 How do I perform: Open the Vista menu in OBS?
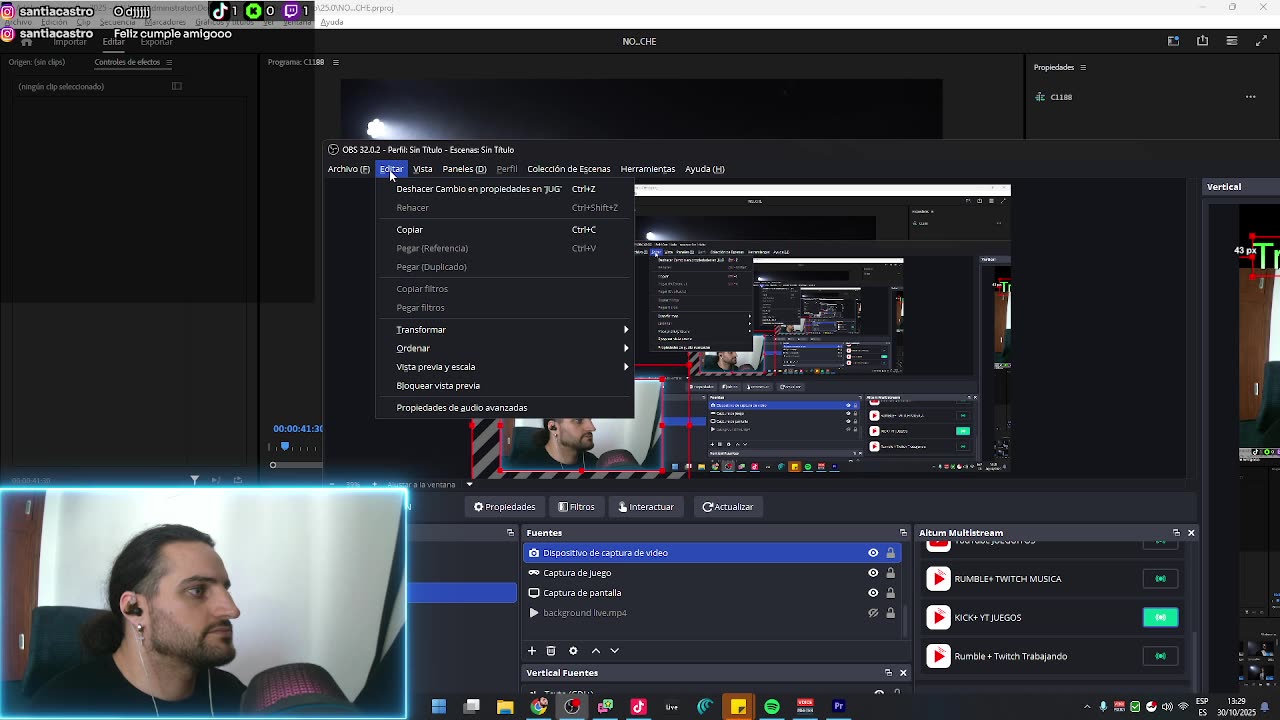[x=423, y=169]
